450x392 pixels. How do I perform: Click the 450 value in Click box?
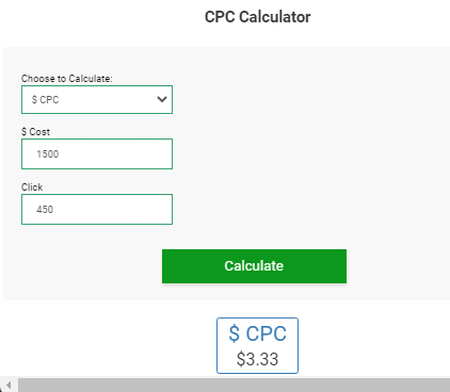[45, 209]
